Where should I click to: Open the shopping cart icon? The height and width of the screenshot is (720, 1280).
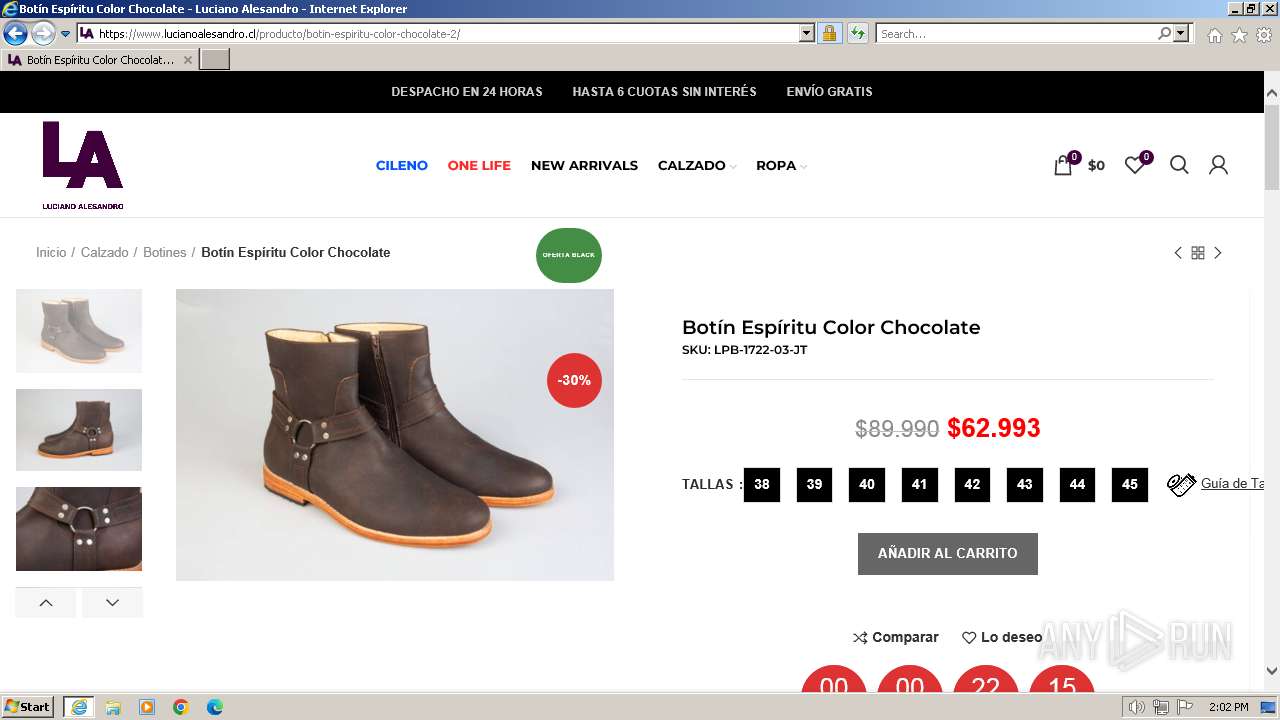click(x=1063, y=166)
